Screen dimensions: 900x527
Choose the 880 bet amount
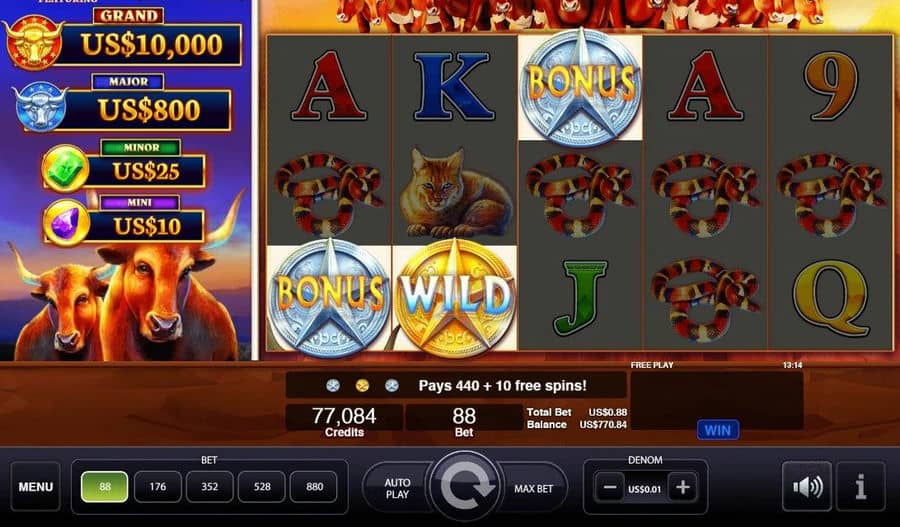pyautogui.click(x=314, y=487)
